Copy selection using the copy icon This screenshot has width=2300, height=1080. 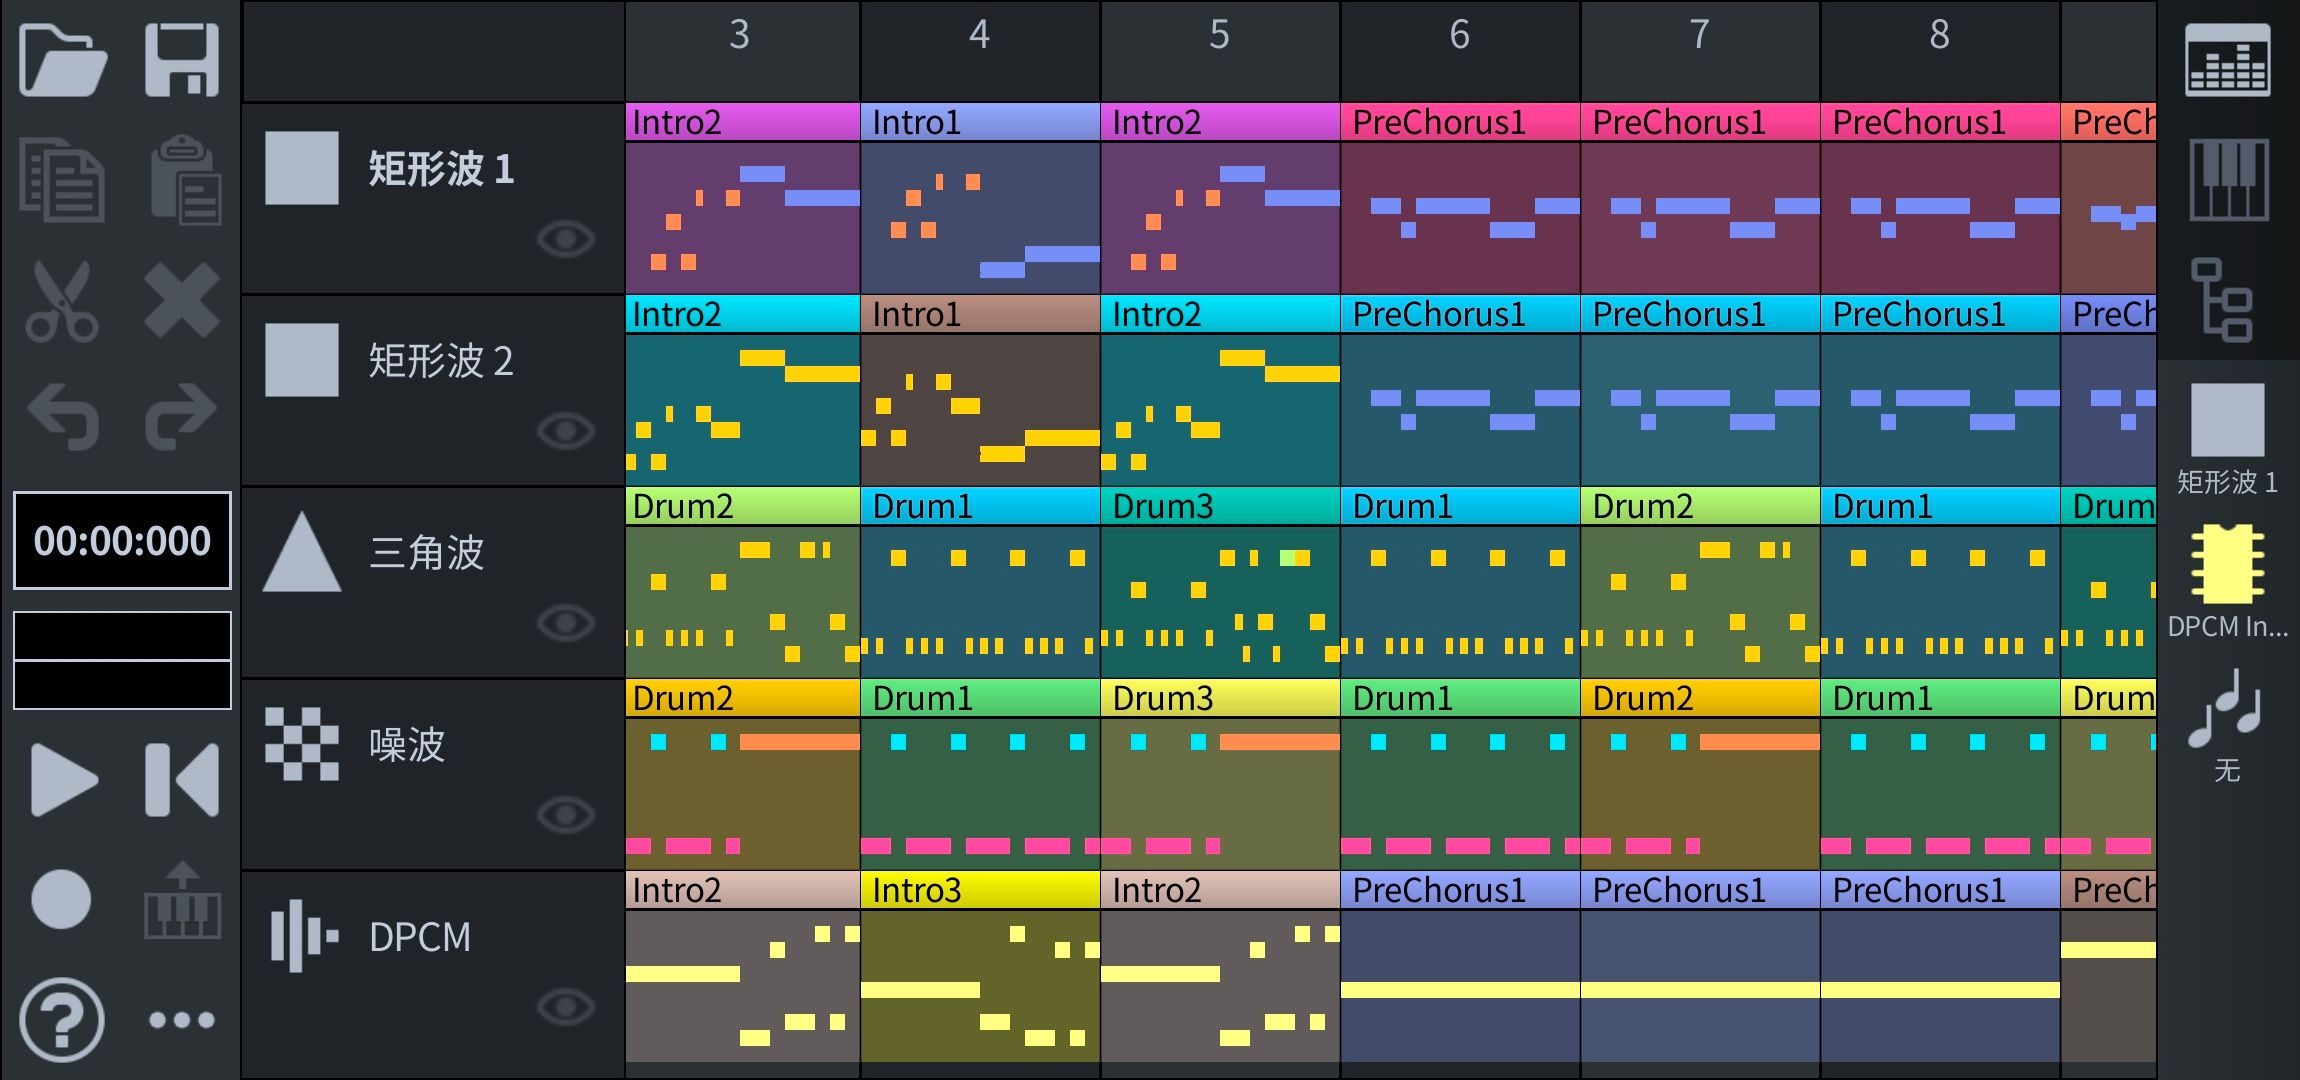[62, 180]
